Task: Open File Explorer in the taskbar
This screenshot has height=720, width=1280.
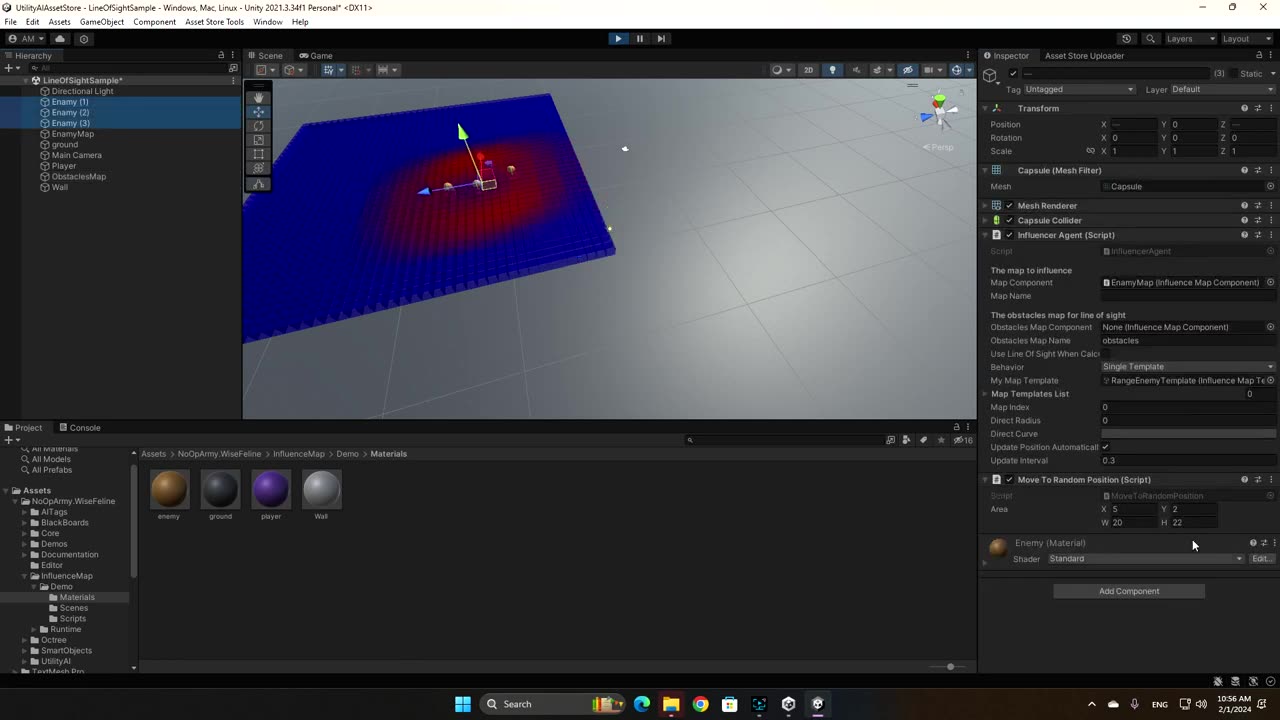Action: coord(670,704)
